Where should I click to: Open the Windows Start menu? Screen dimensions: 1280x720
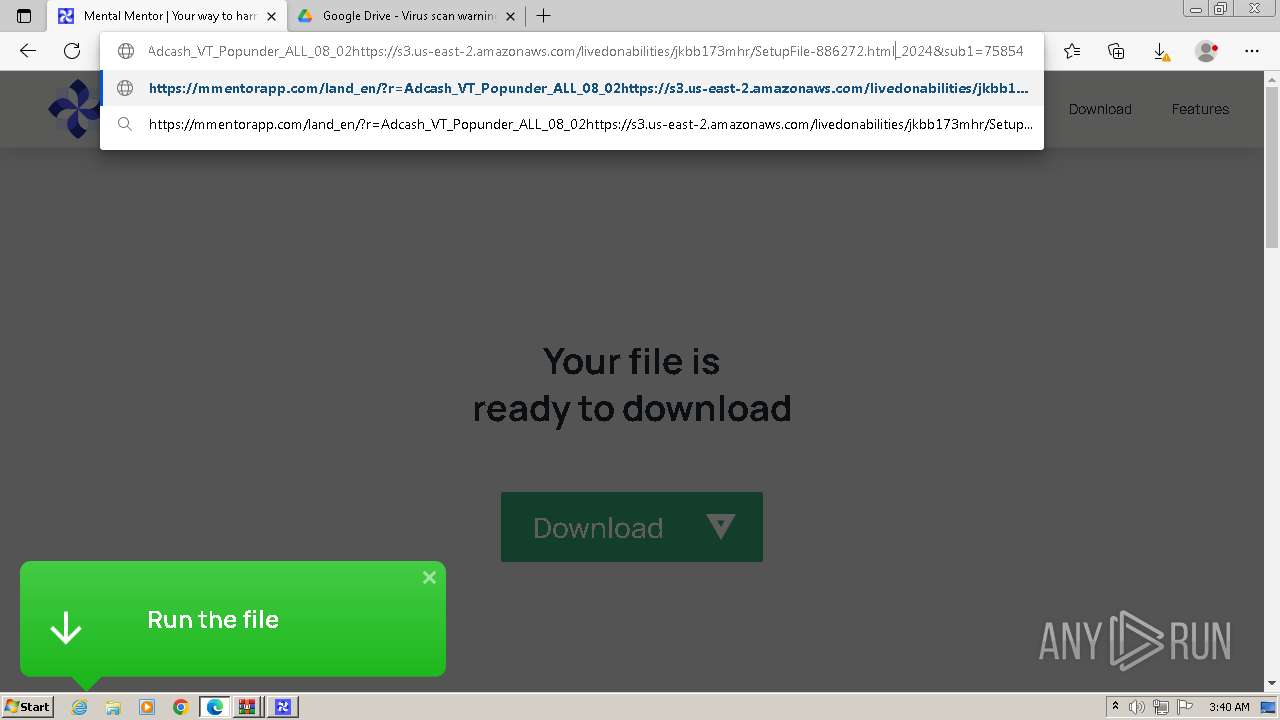[x=27, y=706]
